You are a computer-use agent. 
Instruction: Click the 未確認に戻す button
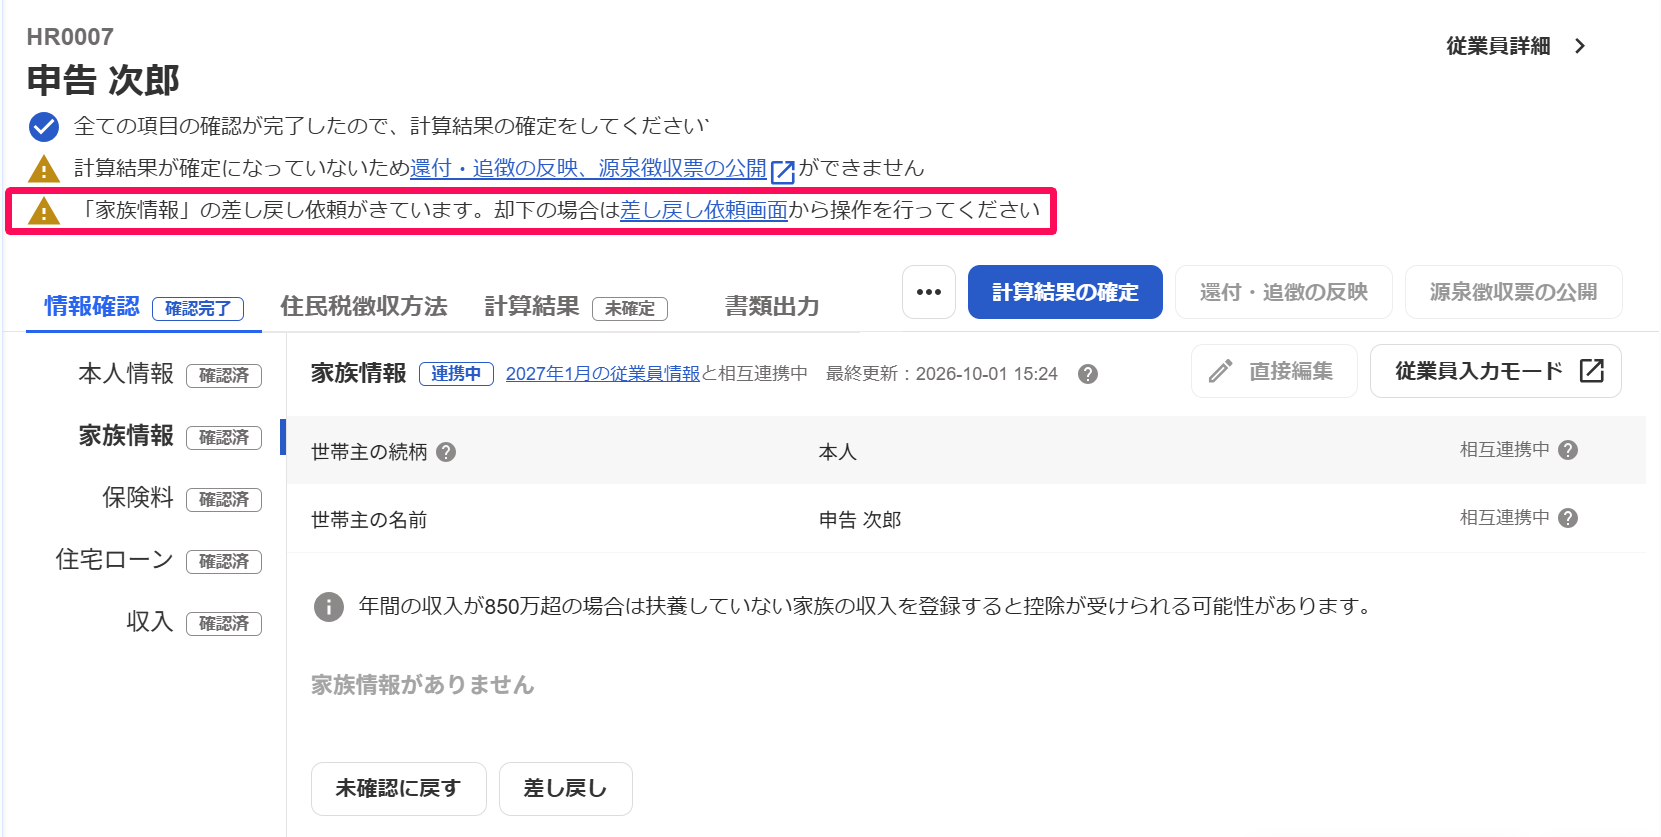tap(399, 789)
